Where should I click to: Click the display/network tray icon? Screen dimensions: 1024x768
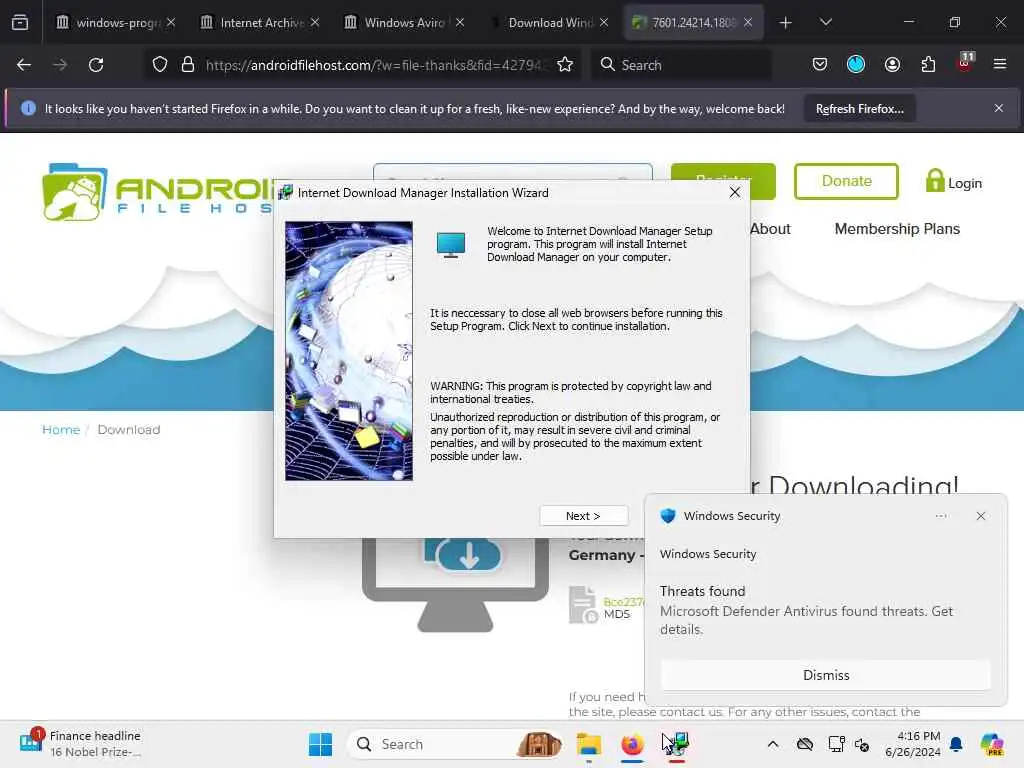point(835,744)
